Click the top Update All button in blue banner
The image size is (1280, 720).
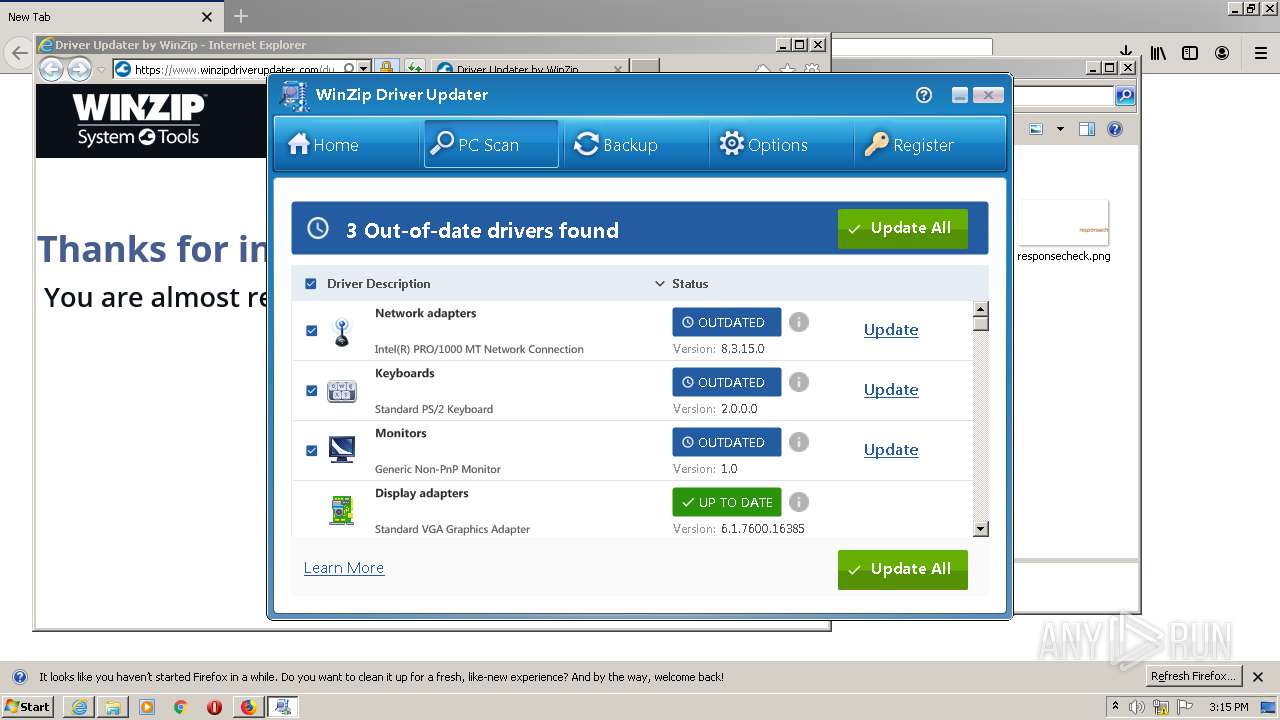[x=903, y=228]
